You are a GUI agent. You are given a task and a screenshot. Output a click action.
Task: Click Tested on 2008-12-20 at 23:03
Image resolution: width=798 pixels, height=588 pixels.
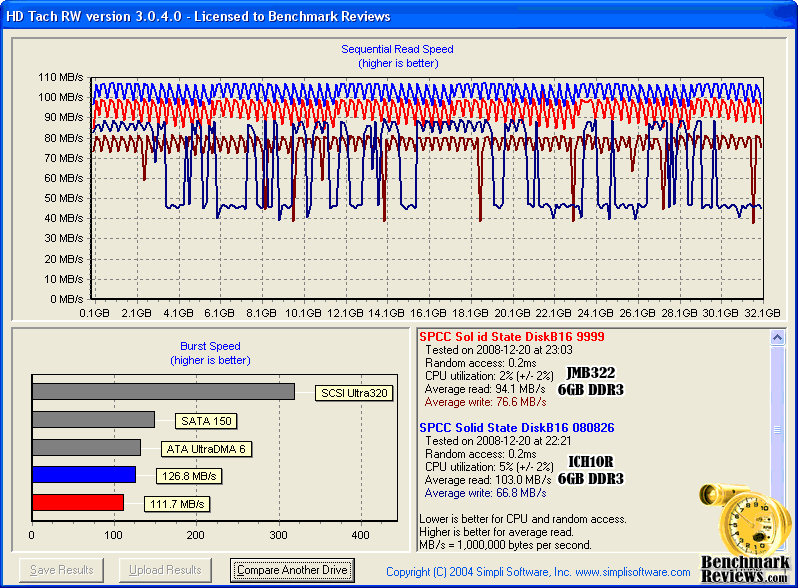(x=499, y=350)
